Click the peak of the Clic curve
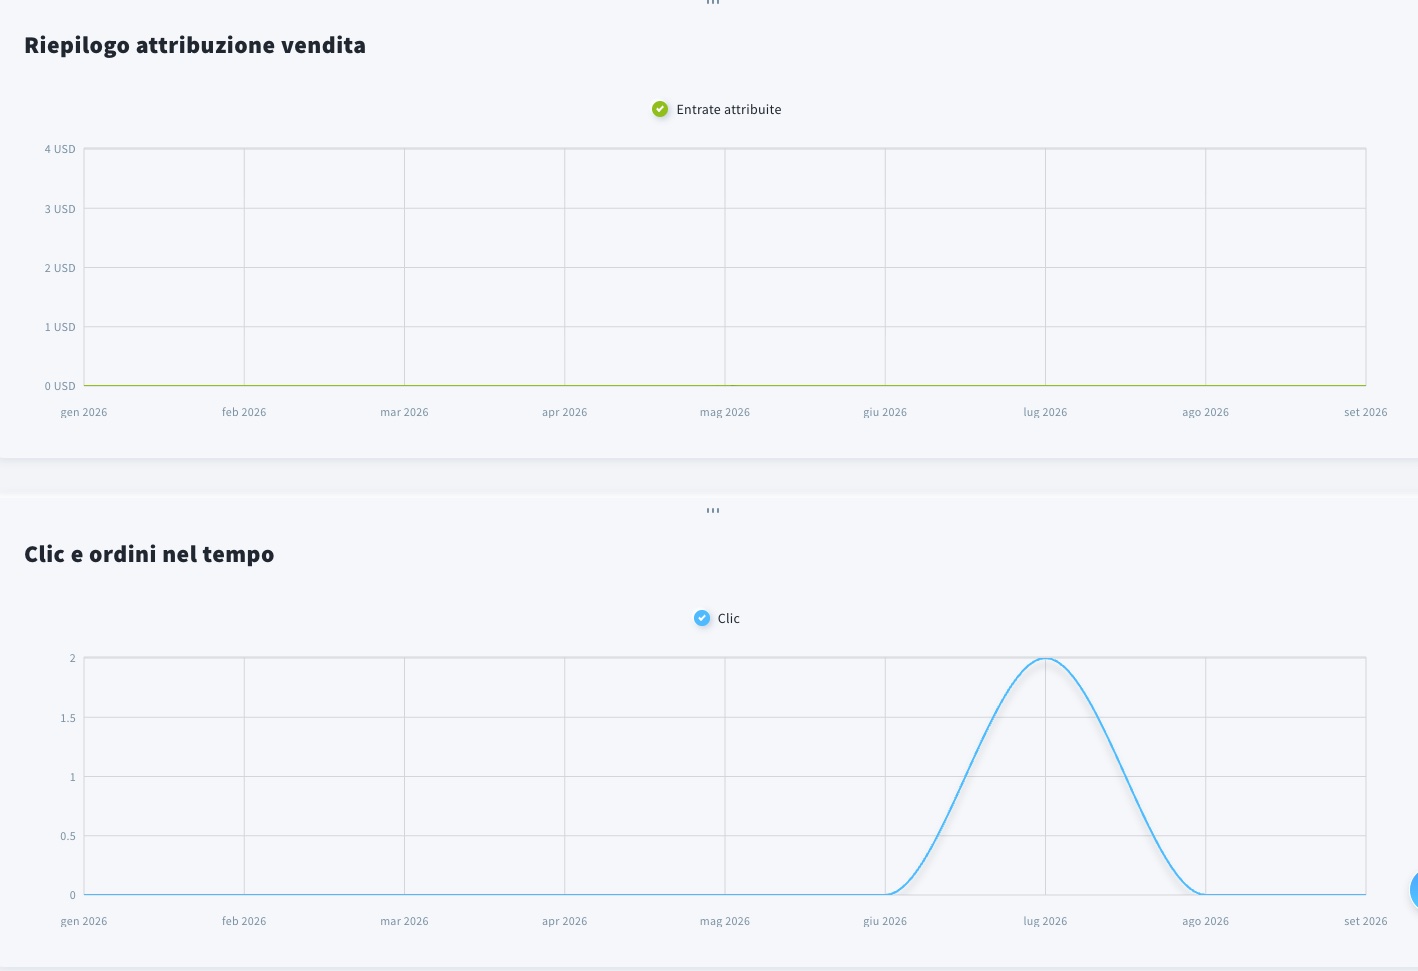 tap(1045, 658)
